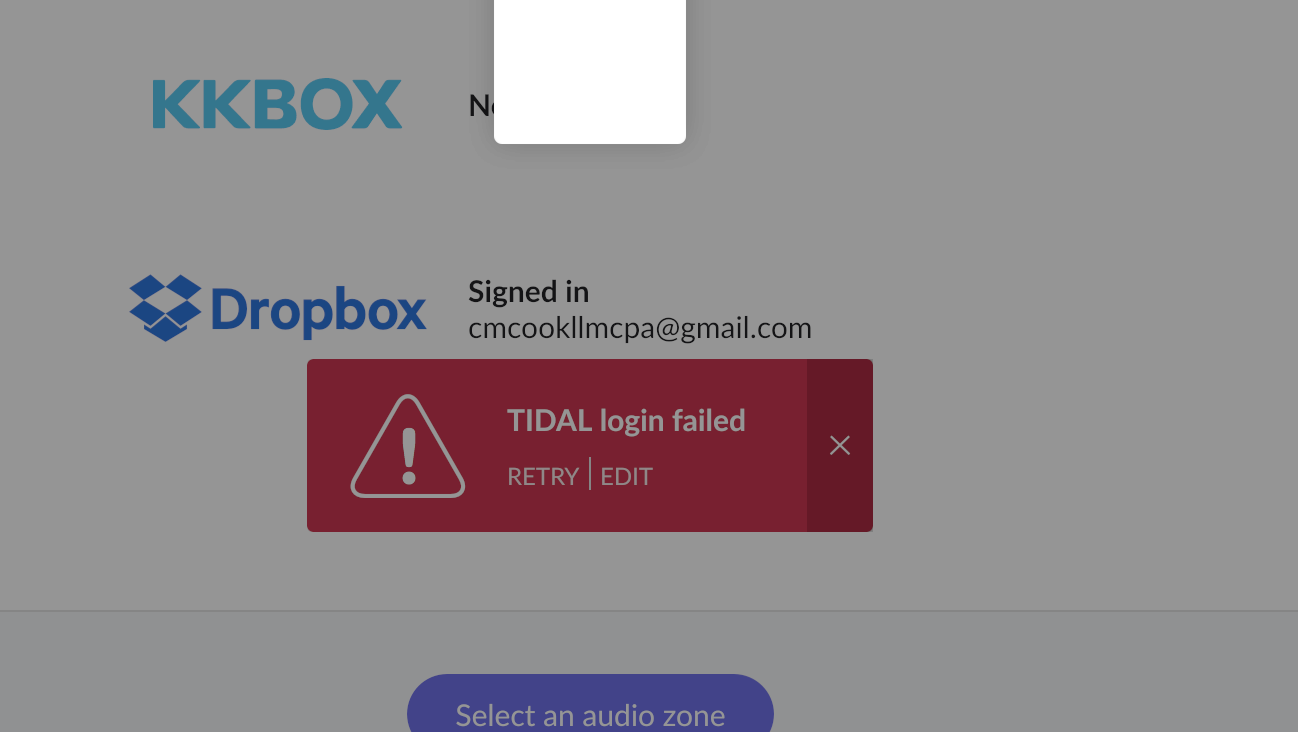The height and width of the screenshot is (732, 1298).
Task: Click the white popup panel at top
Action: (x=590, y=70)
